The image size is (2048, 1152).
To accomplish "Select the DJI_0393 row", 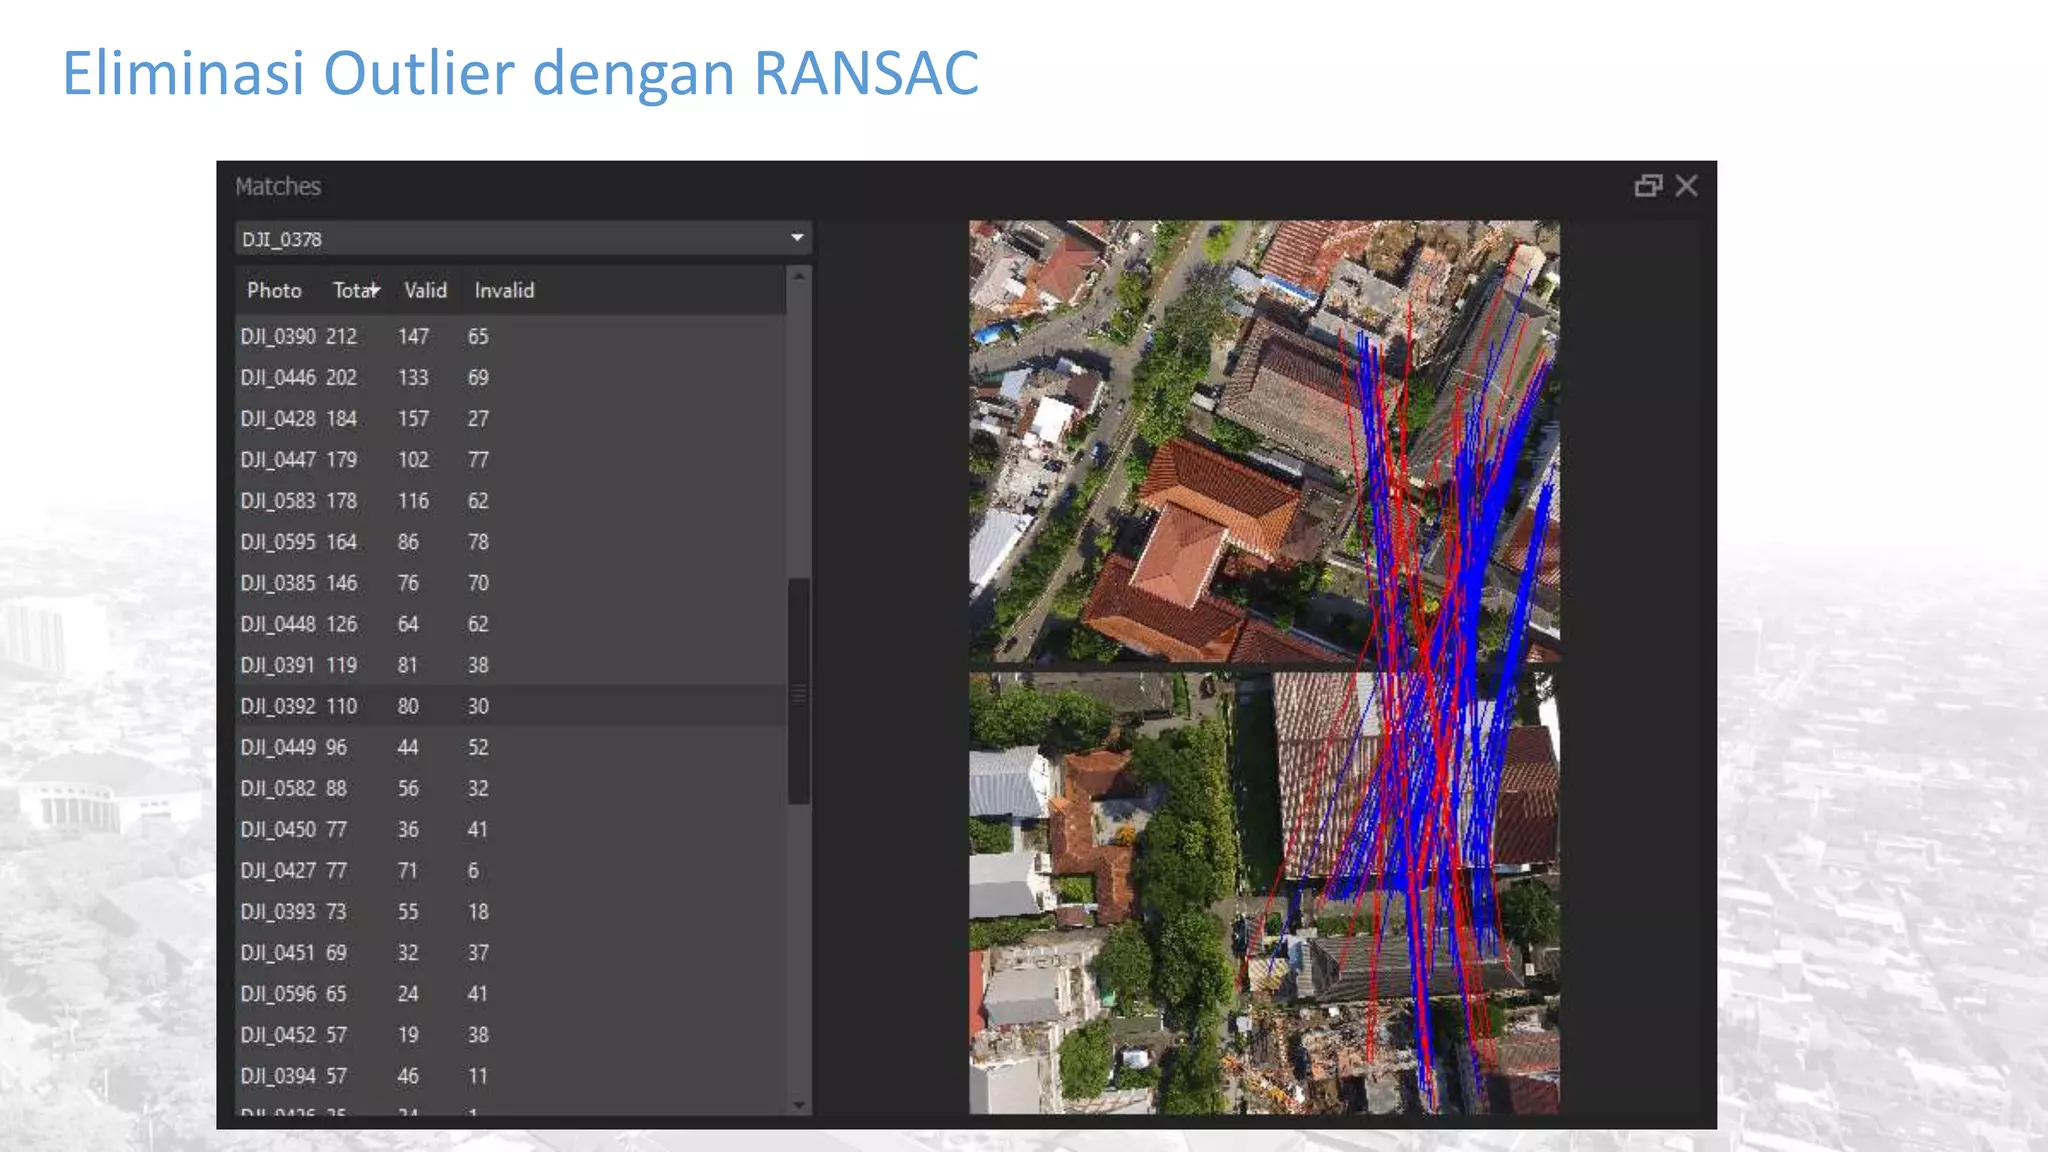I will coord(511,911).
